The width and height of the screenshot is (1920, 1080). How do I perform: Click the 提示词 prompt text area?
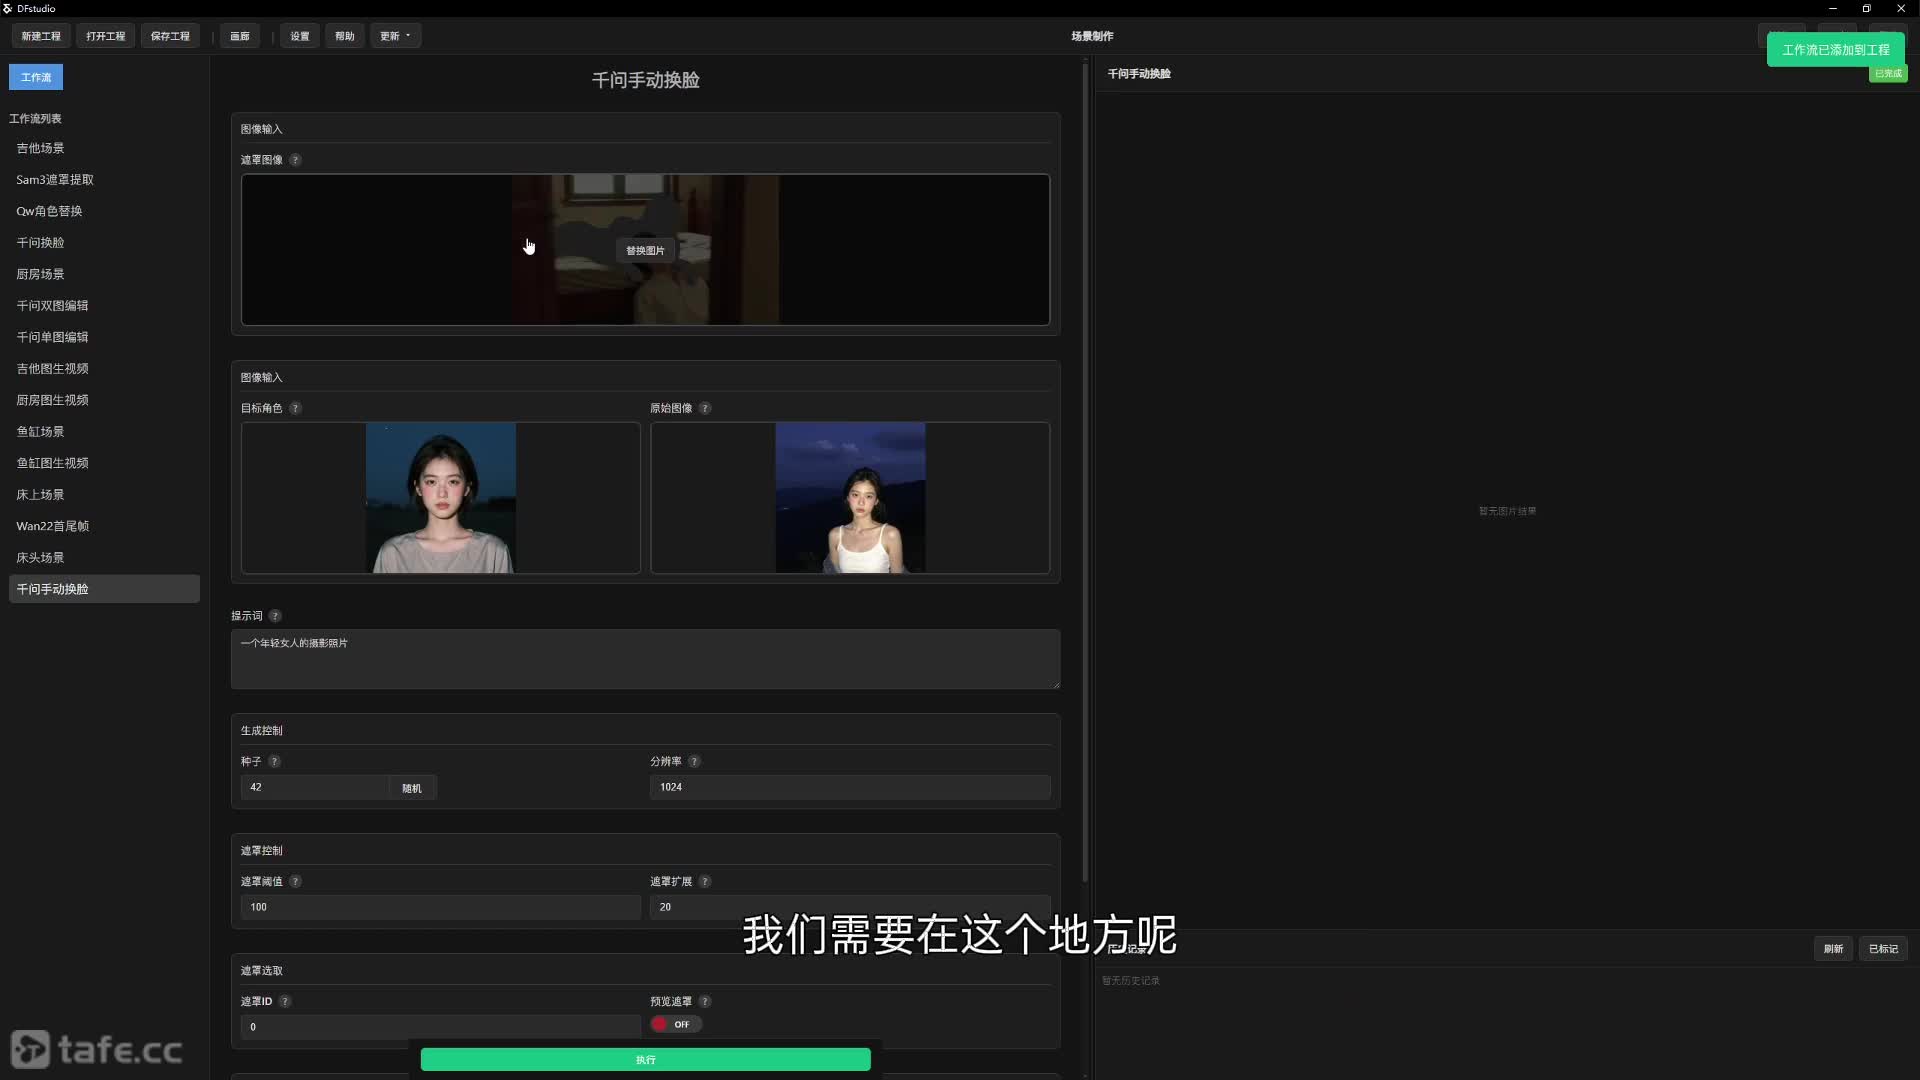coord(645,660)
